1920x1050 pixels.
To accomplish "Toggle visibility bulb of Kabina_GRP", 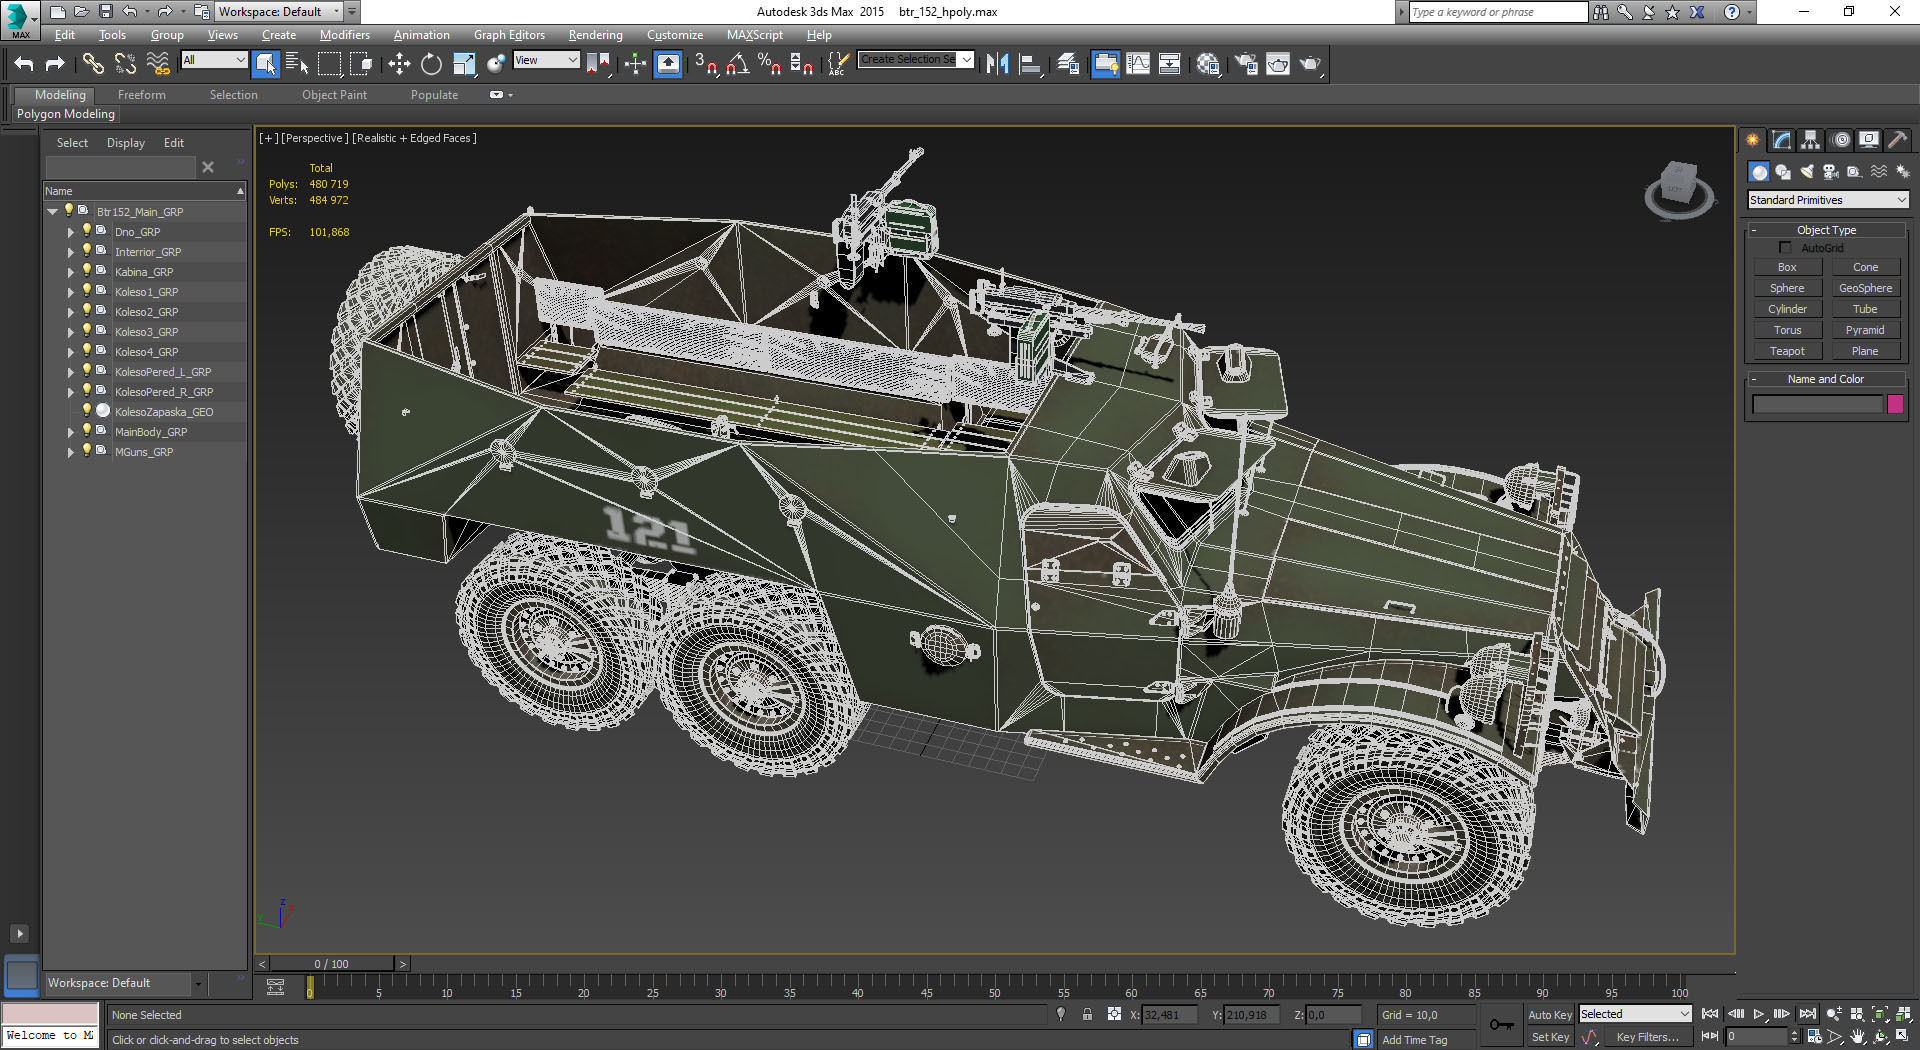I will click(87, 271).
